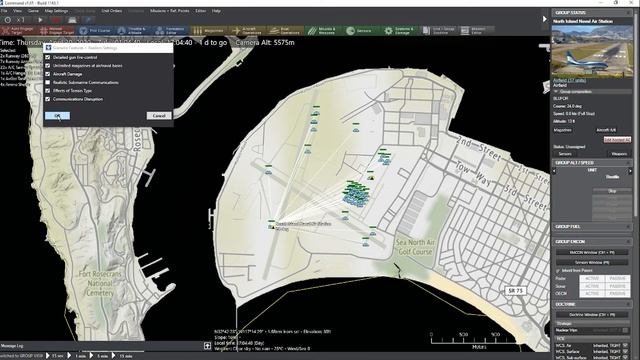Toggle Communications Disruption checkbox
The width and height of the screenshot is (640, 360).
coord(48,99)
